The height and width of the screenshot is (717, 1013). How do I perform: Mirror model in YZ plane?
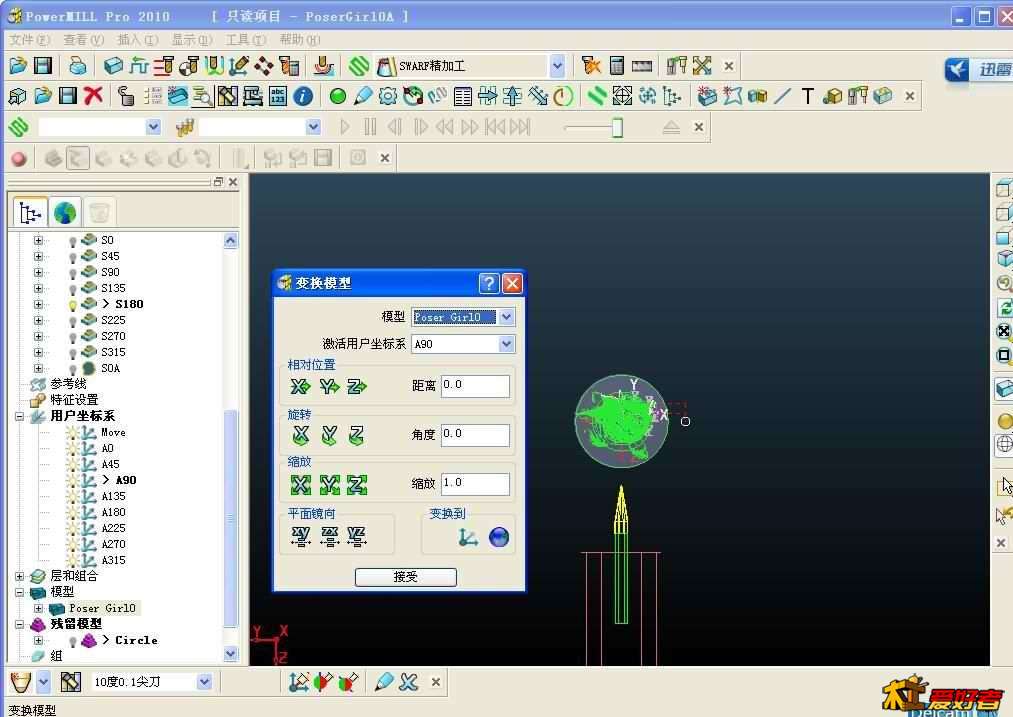coord(357,536)
